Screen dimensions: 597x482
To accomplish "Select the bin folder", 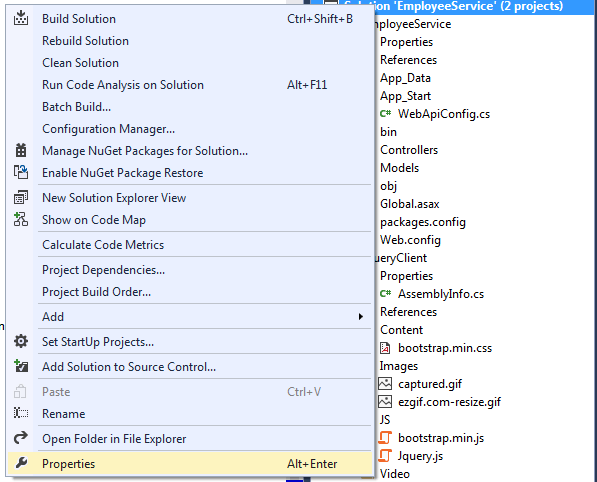I will click(388, 132).
